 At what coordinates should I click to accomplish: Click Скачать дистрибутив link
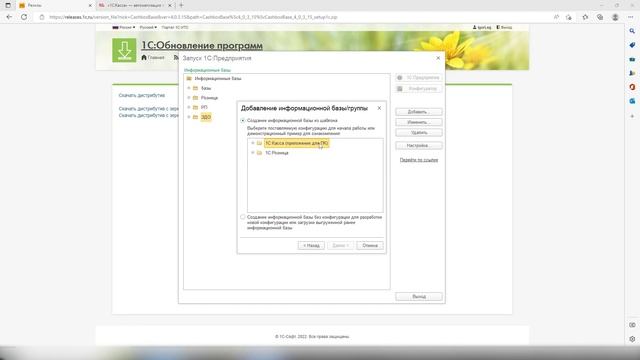[142, 95]
